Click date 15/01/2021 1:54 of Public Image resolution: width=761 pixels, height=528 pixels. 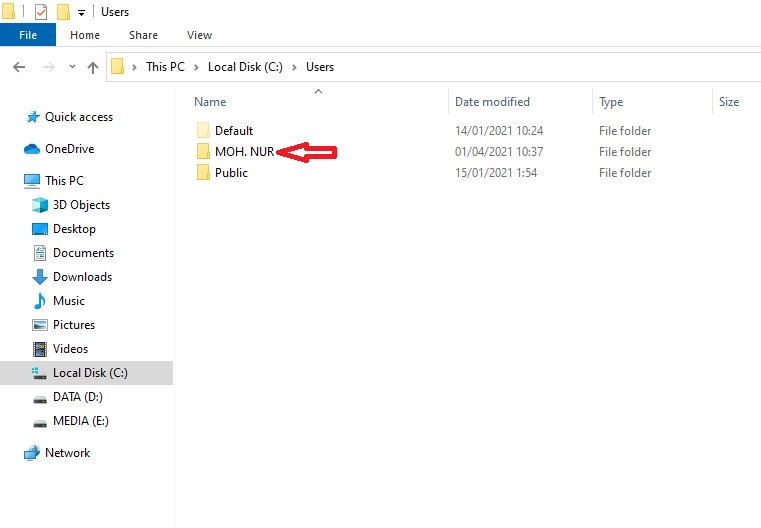(x=496, y=173)
